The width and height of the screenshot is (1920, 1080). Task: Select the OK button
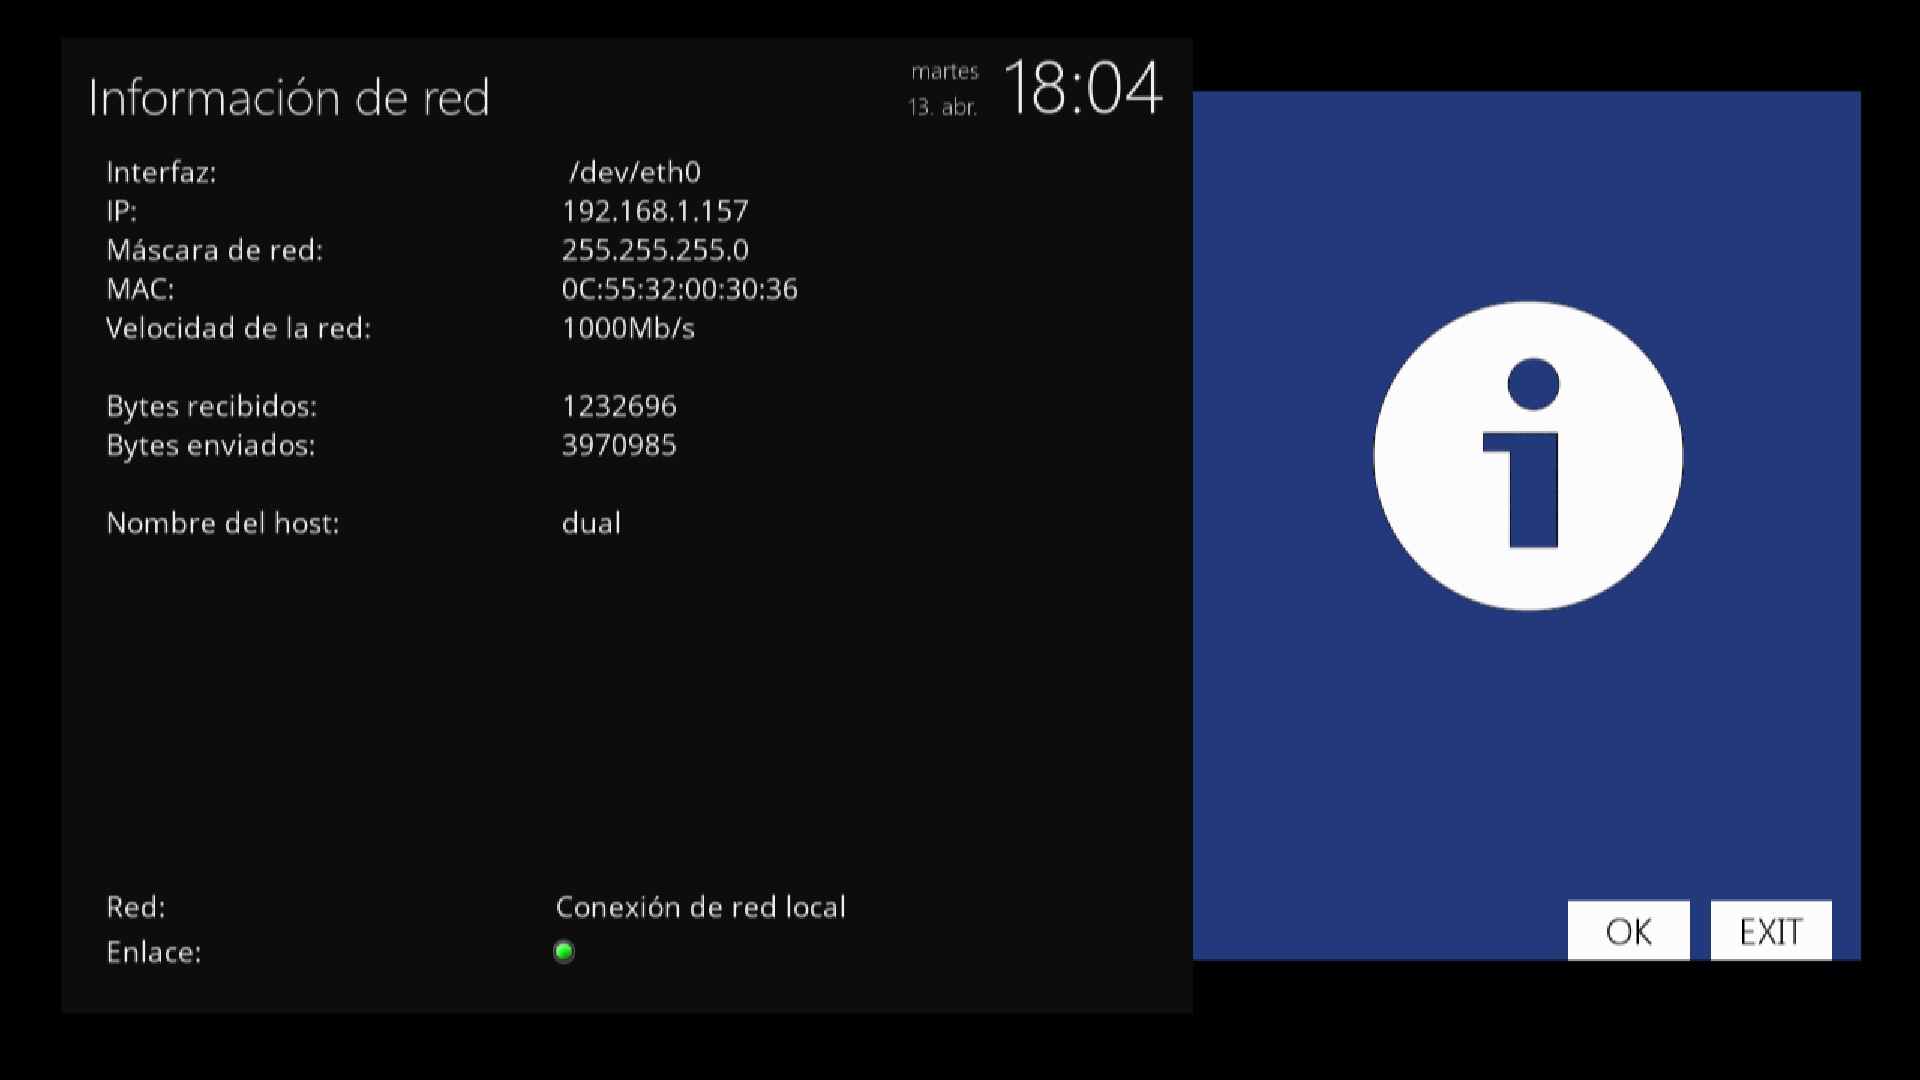pyautogui.click(x=1628, y=931)
